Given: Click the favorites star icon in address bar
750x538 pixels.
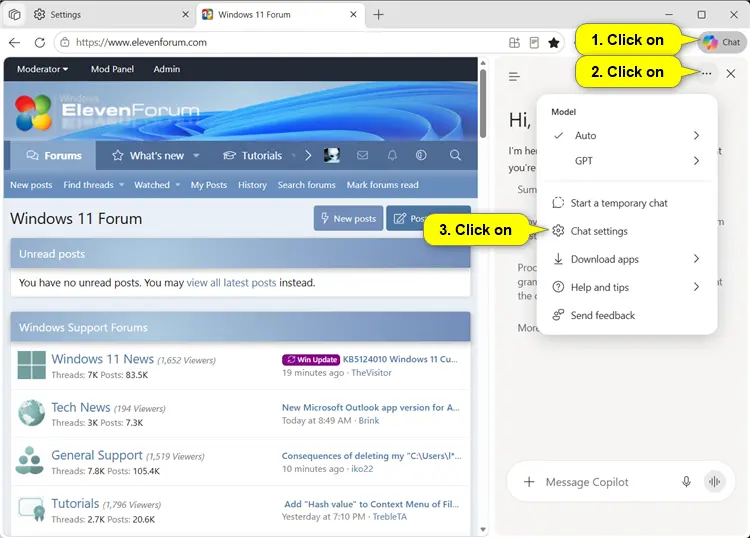Looking at the screenshot, I should (x=554, y=43).
